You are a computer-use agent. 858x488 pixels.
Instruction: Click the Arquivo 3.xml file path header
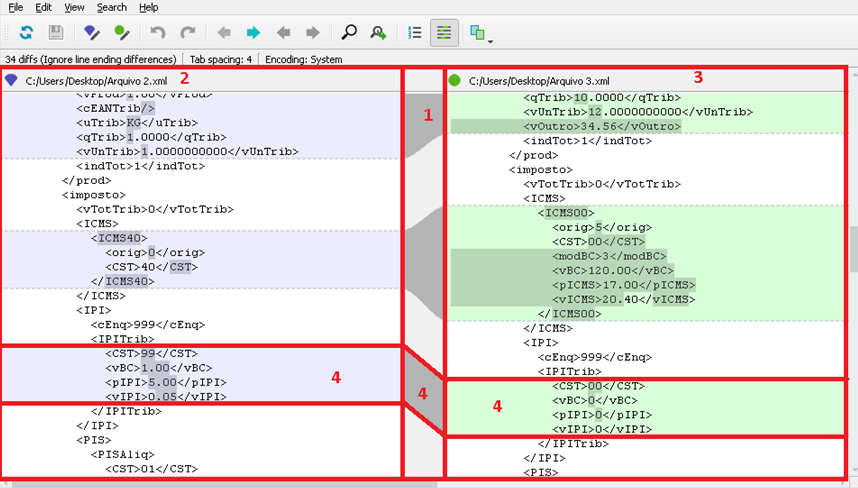[541, 80]
